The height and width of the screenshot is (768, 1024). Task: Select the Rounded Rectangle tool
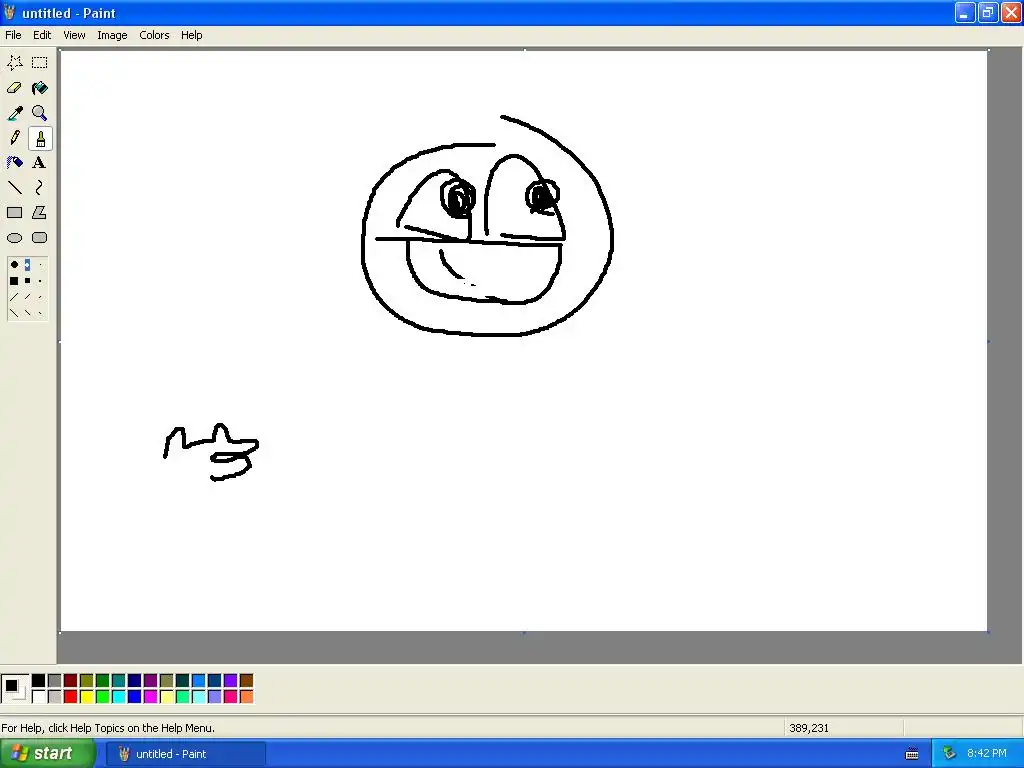pyautogui.click(x=40, y=238)
